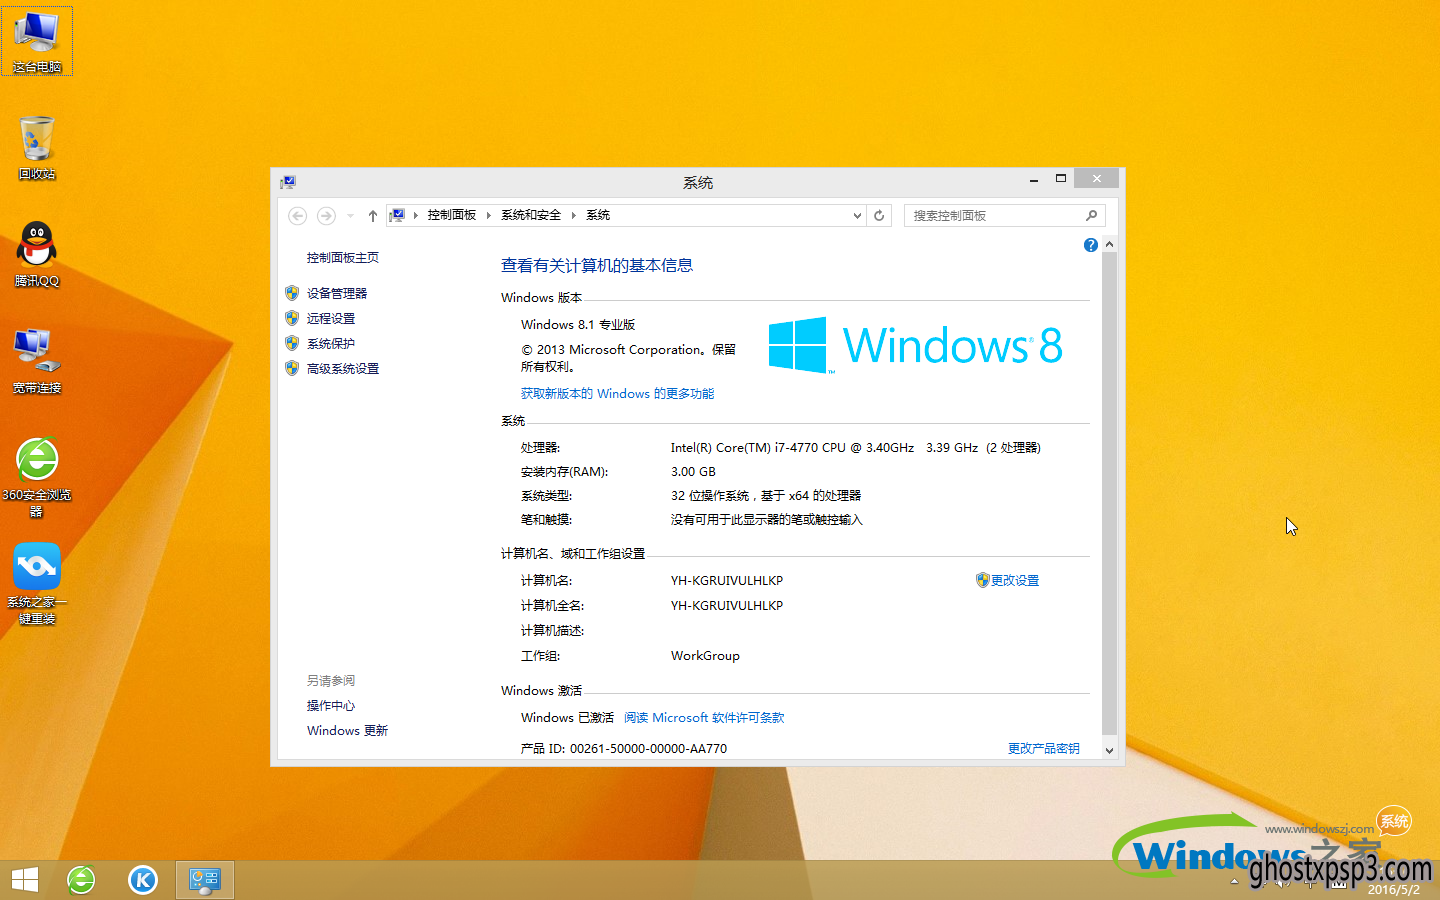Click the vertical scrollbar thumb

(x=1109, y=494)
